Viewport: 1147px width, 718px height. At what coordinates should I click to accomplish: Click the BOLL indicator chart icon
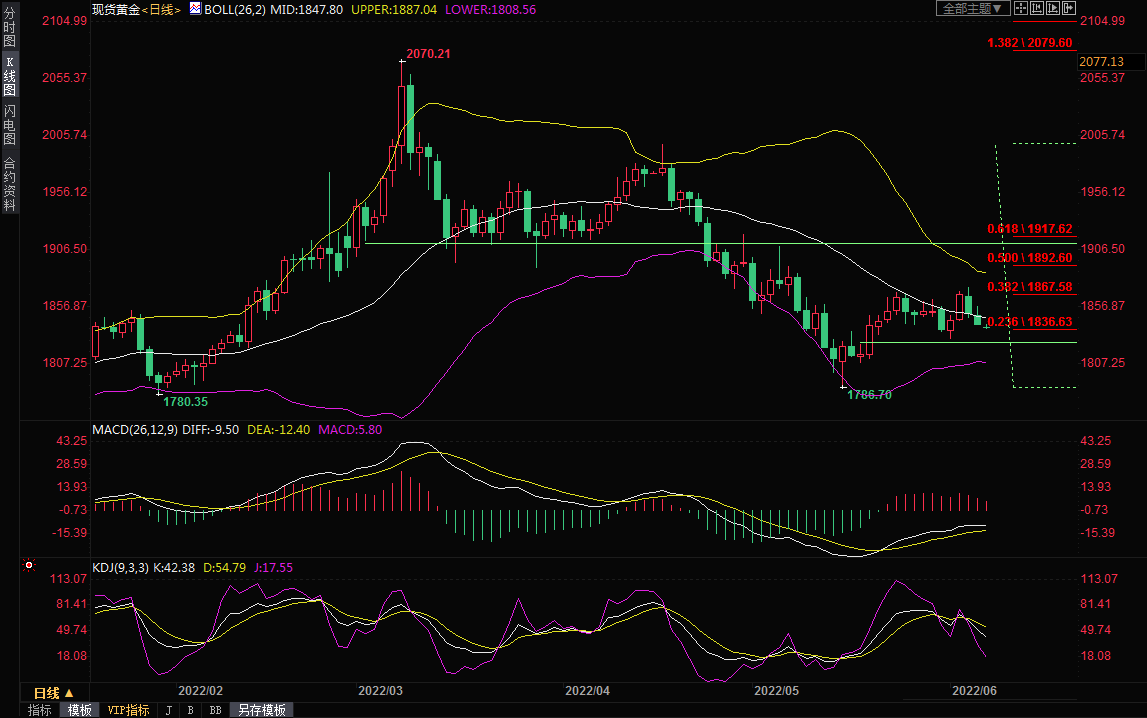click(x=195, y=9)
